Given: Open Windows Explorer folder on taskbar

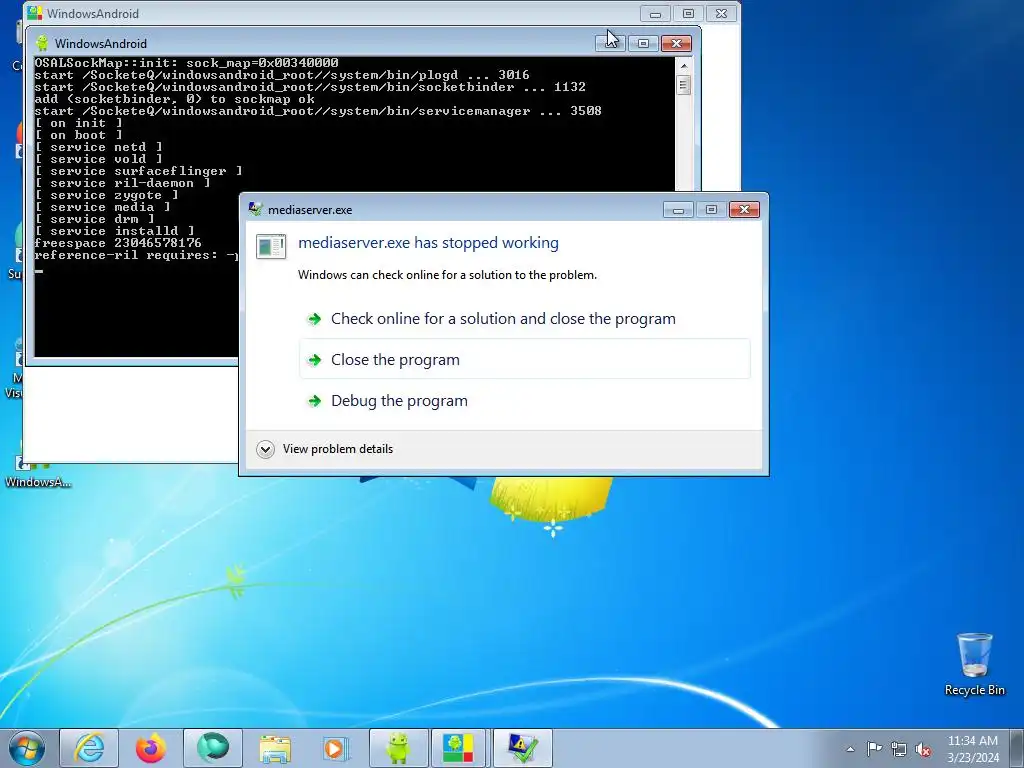Looking at the screenshot, I should (275, 748).
